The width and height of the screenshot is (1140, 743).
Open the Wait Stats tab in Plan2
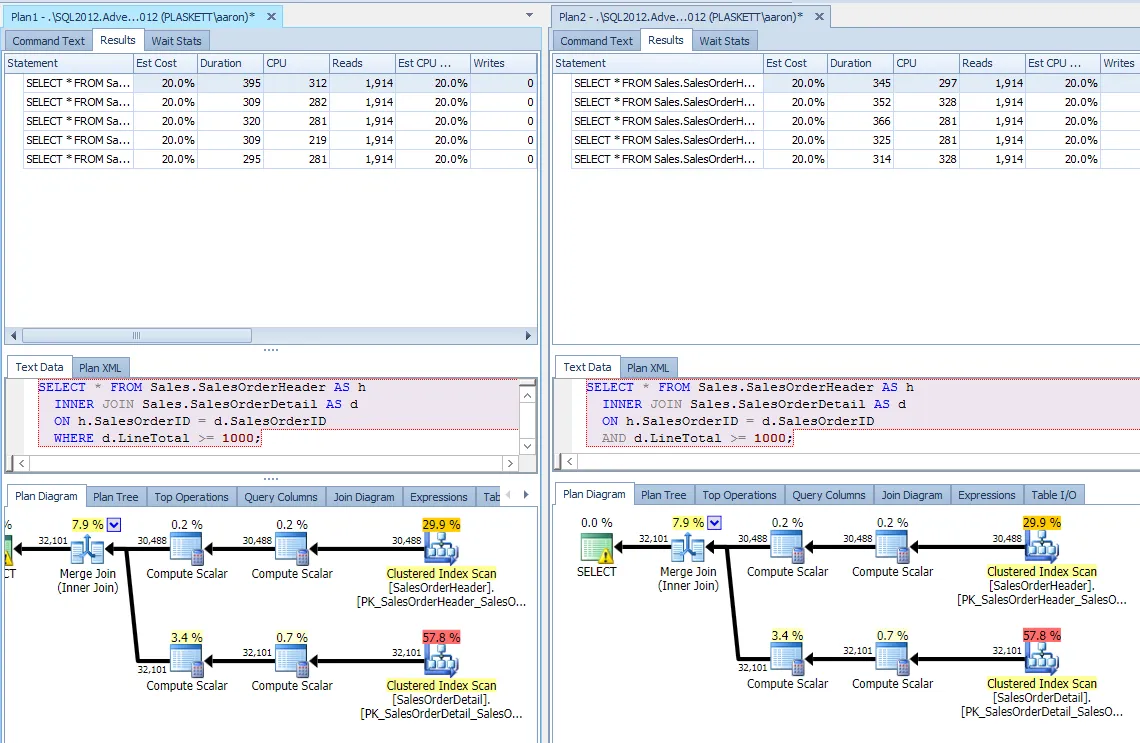pos(724,41)
